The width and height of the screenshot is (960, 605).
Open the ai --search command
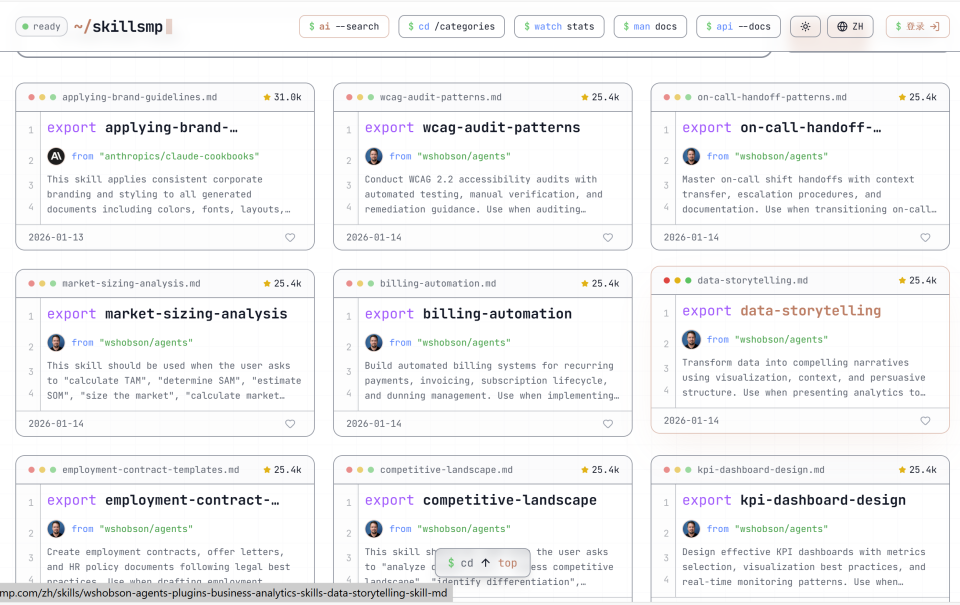pos(344,27)
